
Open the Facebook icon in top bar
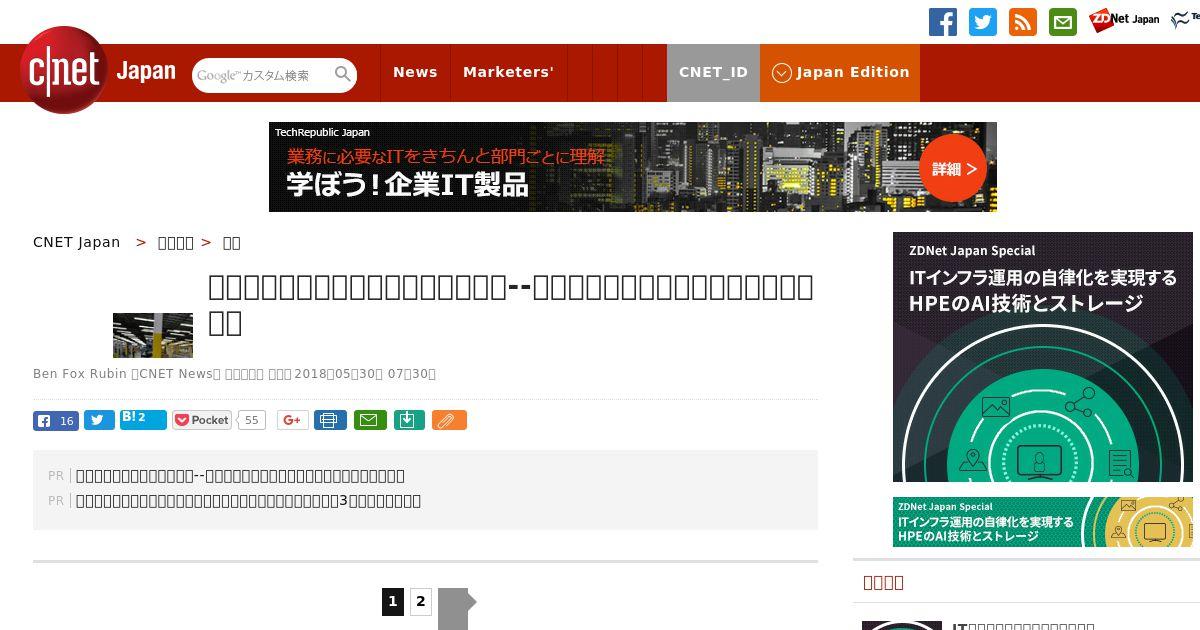pyautogui.click(x=943, y=22)
